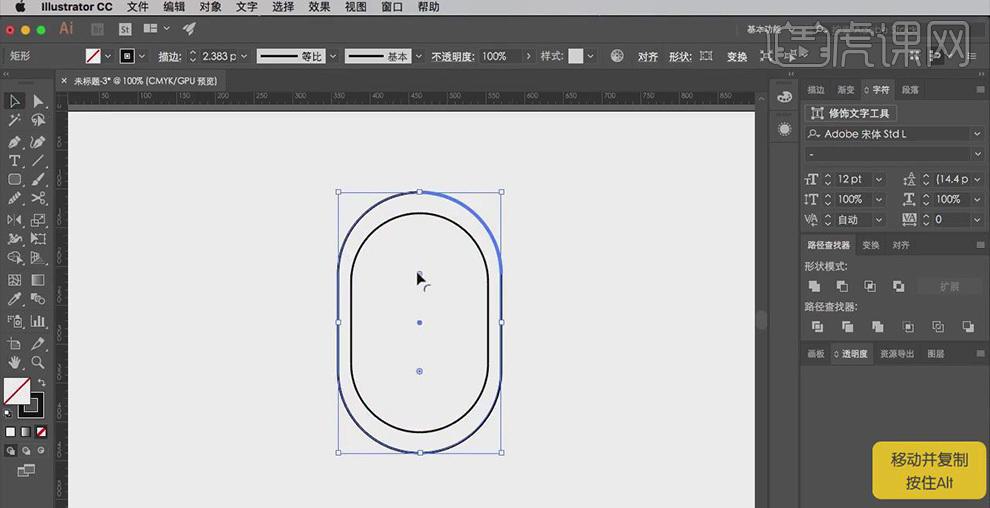Click the Unite shape mode icon
This screenshot has height=508, width=990.
(815, 286)
